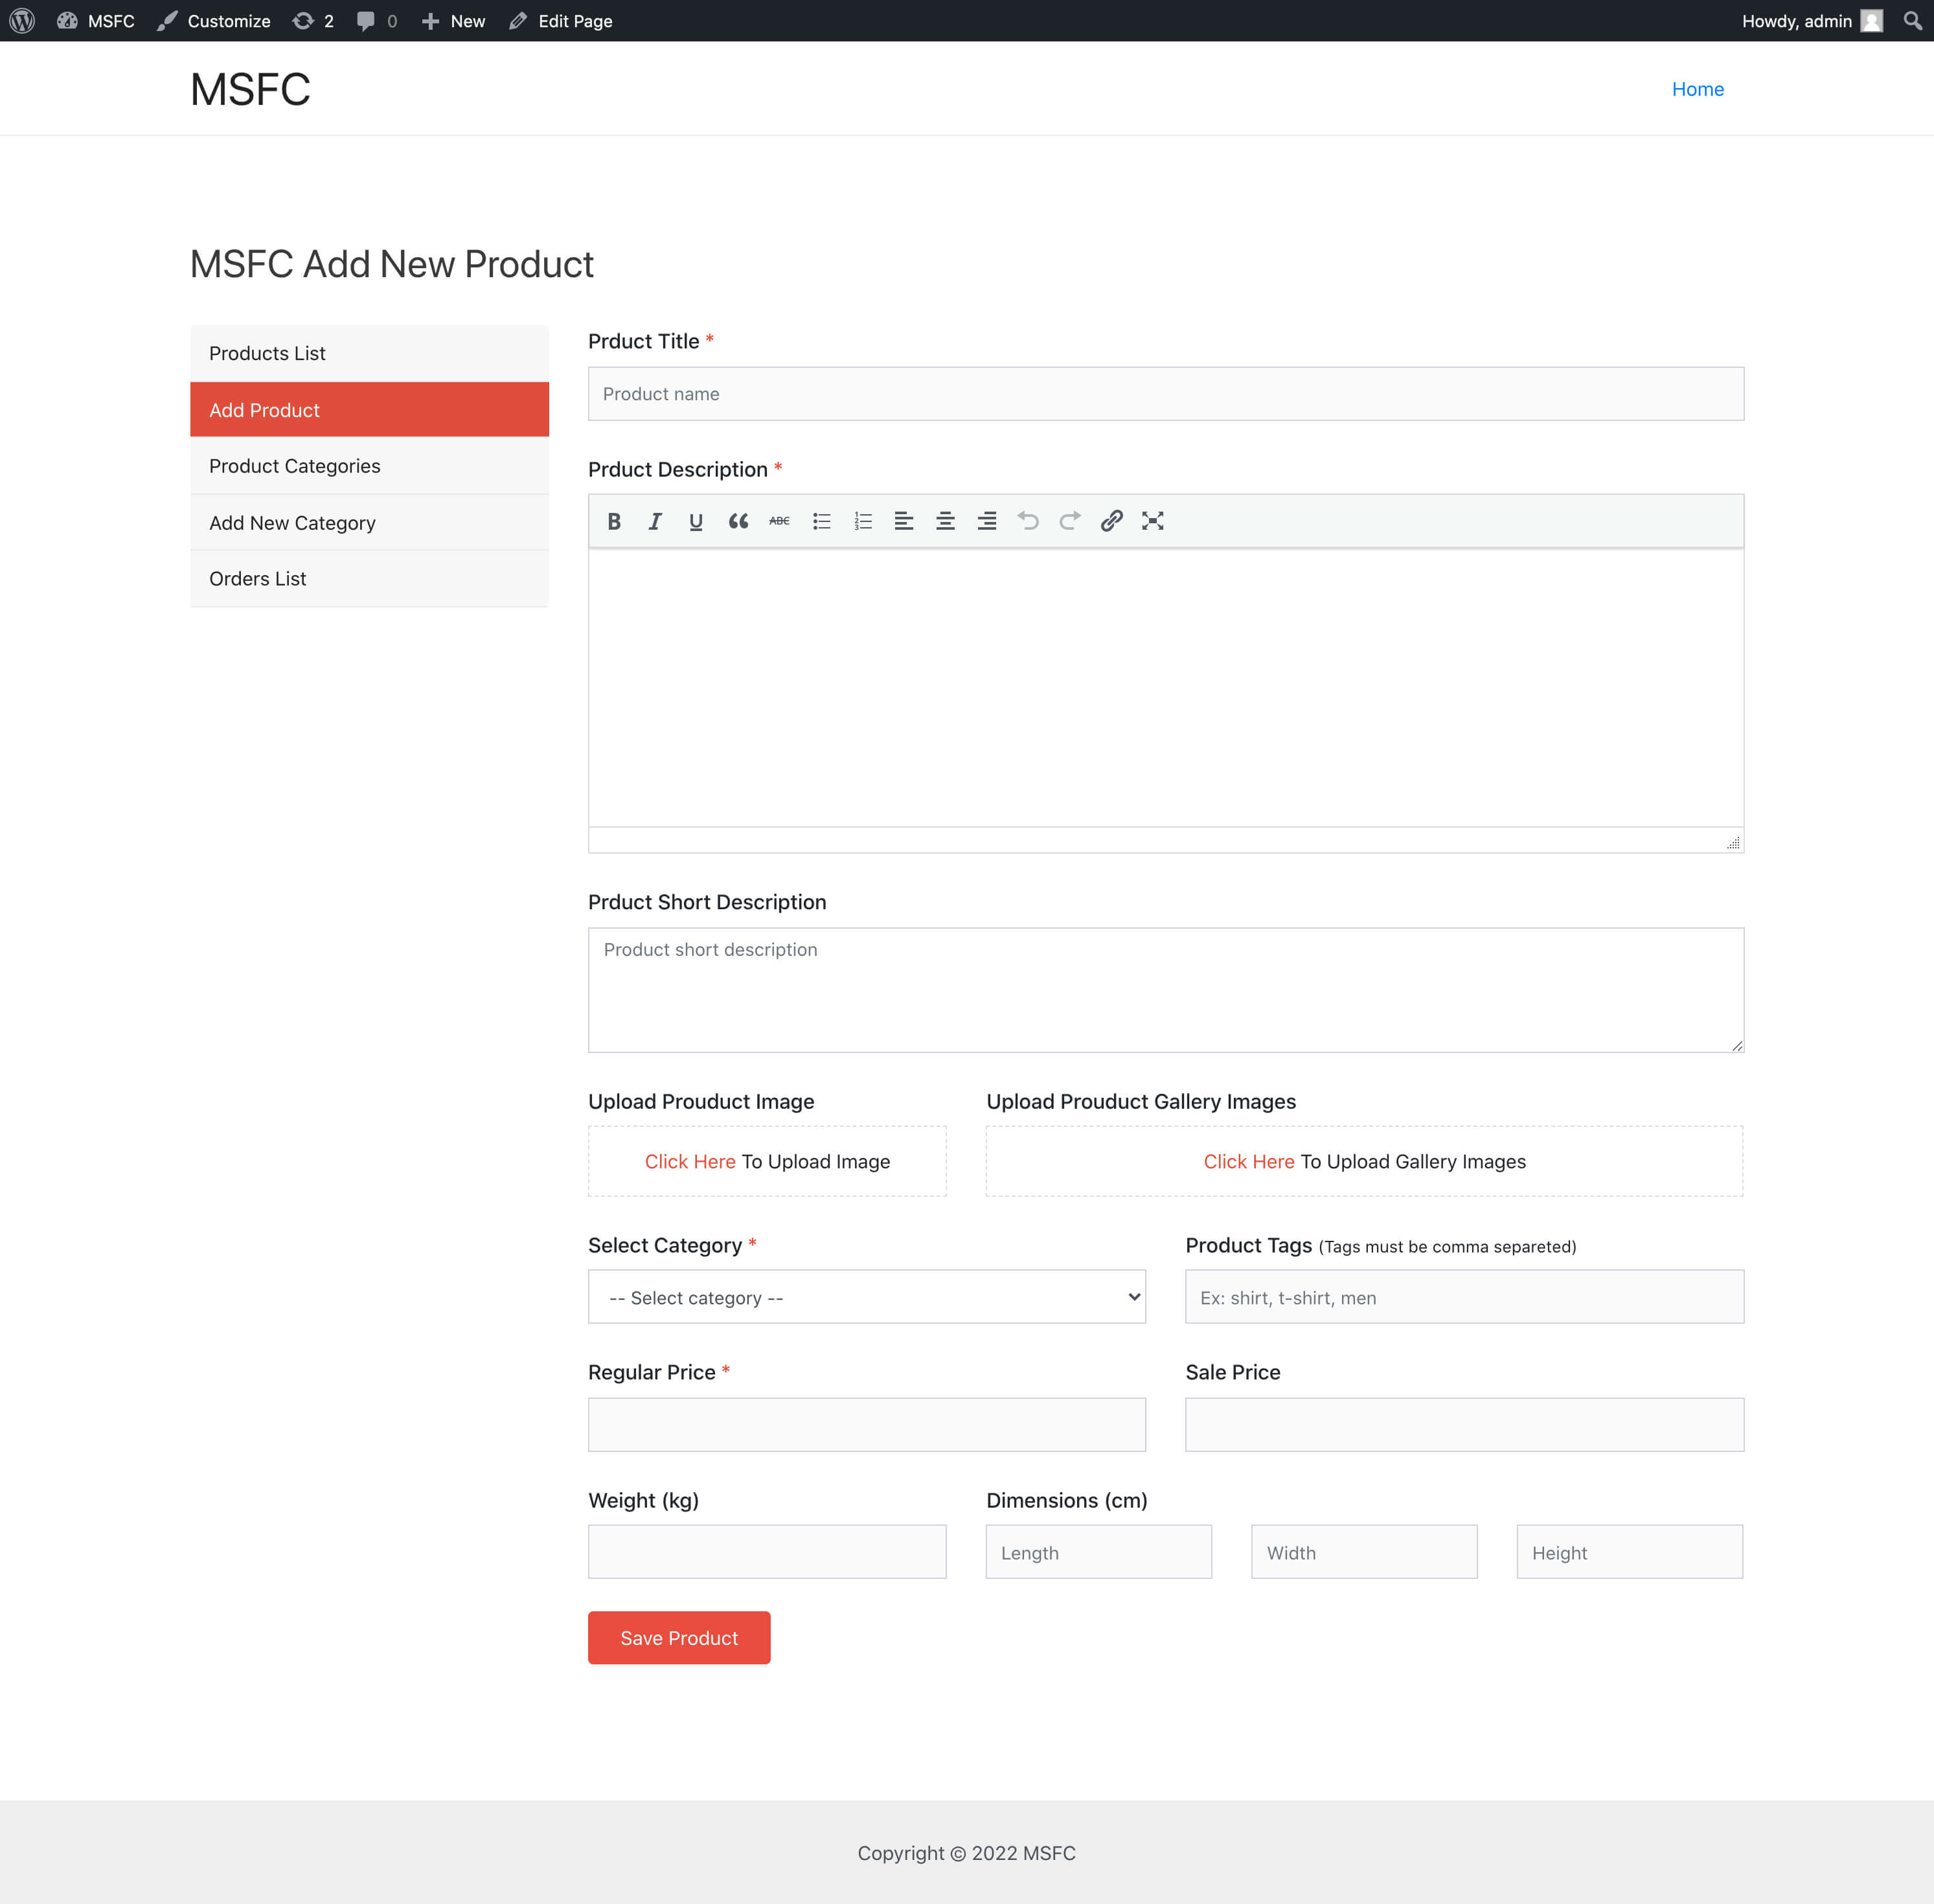Image resolution: width=1934 pixels, height=1904 pixels.
Task: Toggle strikethrough text formatting
Action: click(x=779, y=521)
